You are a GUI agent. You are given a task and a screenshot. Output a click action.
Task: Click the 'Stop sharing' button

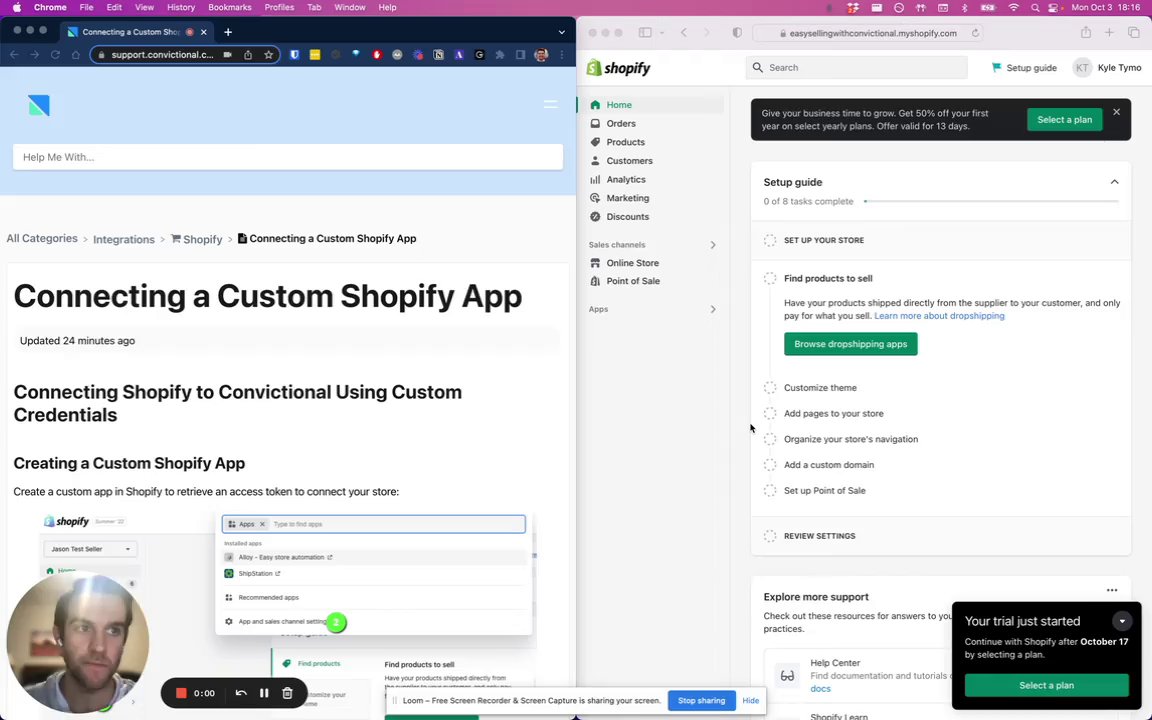(701, 701)
